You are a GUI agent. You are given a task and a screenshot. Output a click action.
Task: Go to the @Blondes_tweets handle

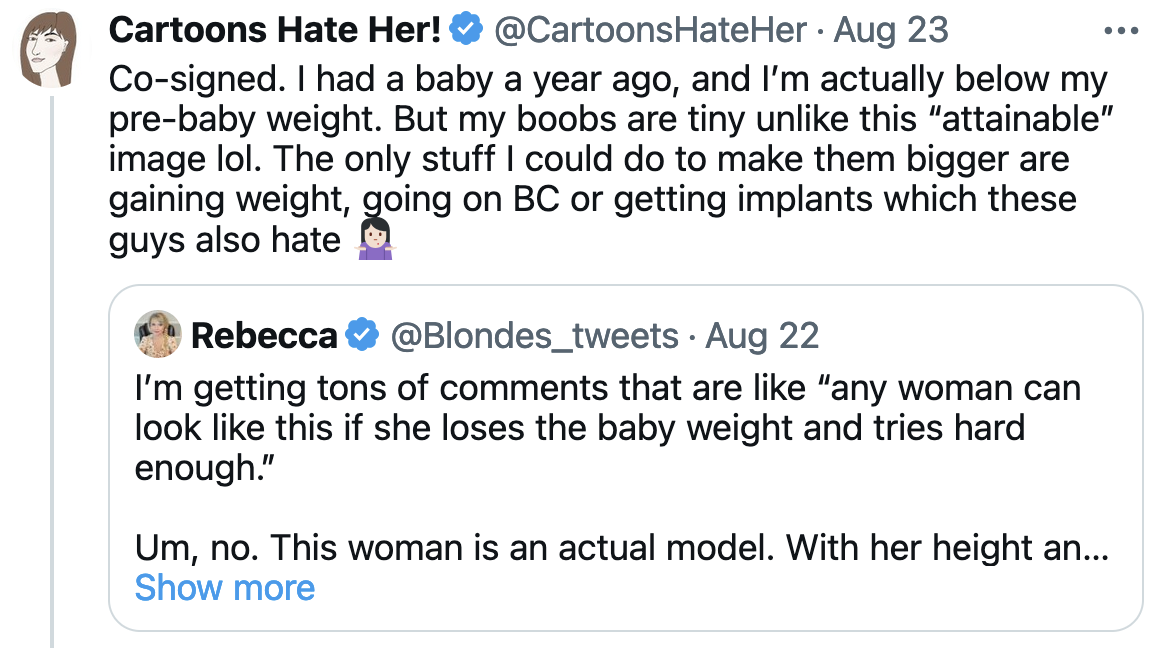[534, 336]
